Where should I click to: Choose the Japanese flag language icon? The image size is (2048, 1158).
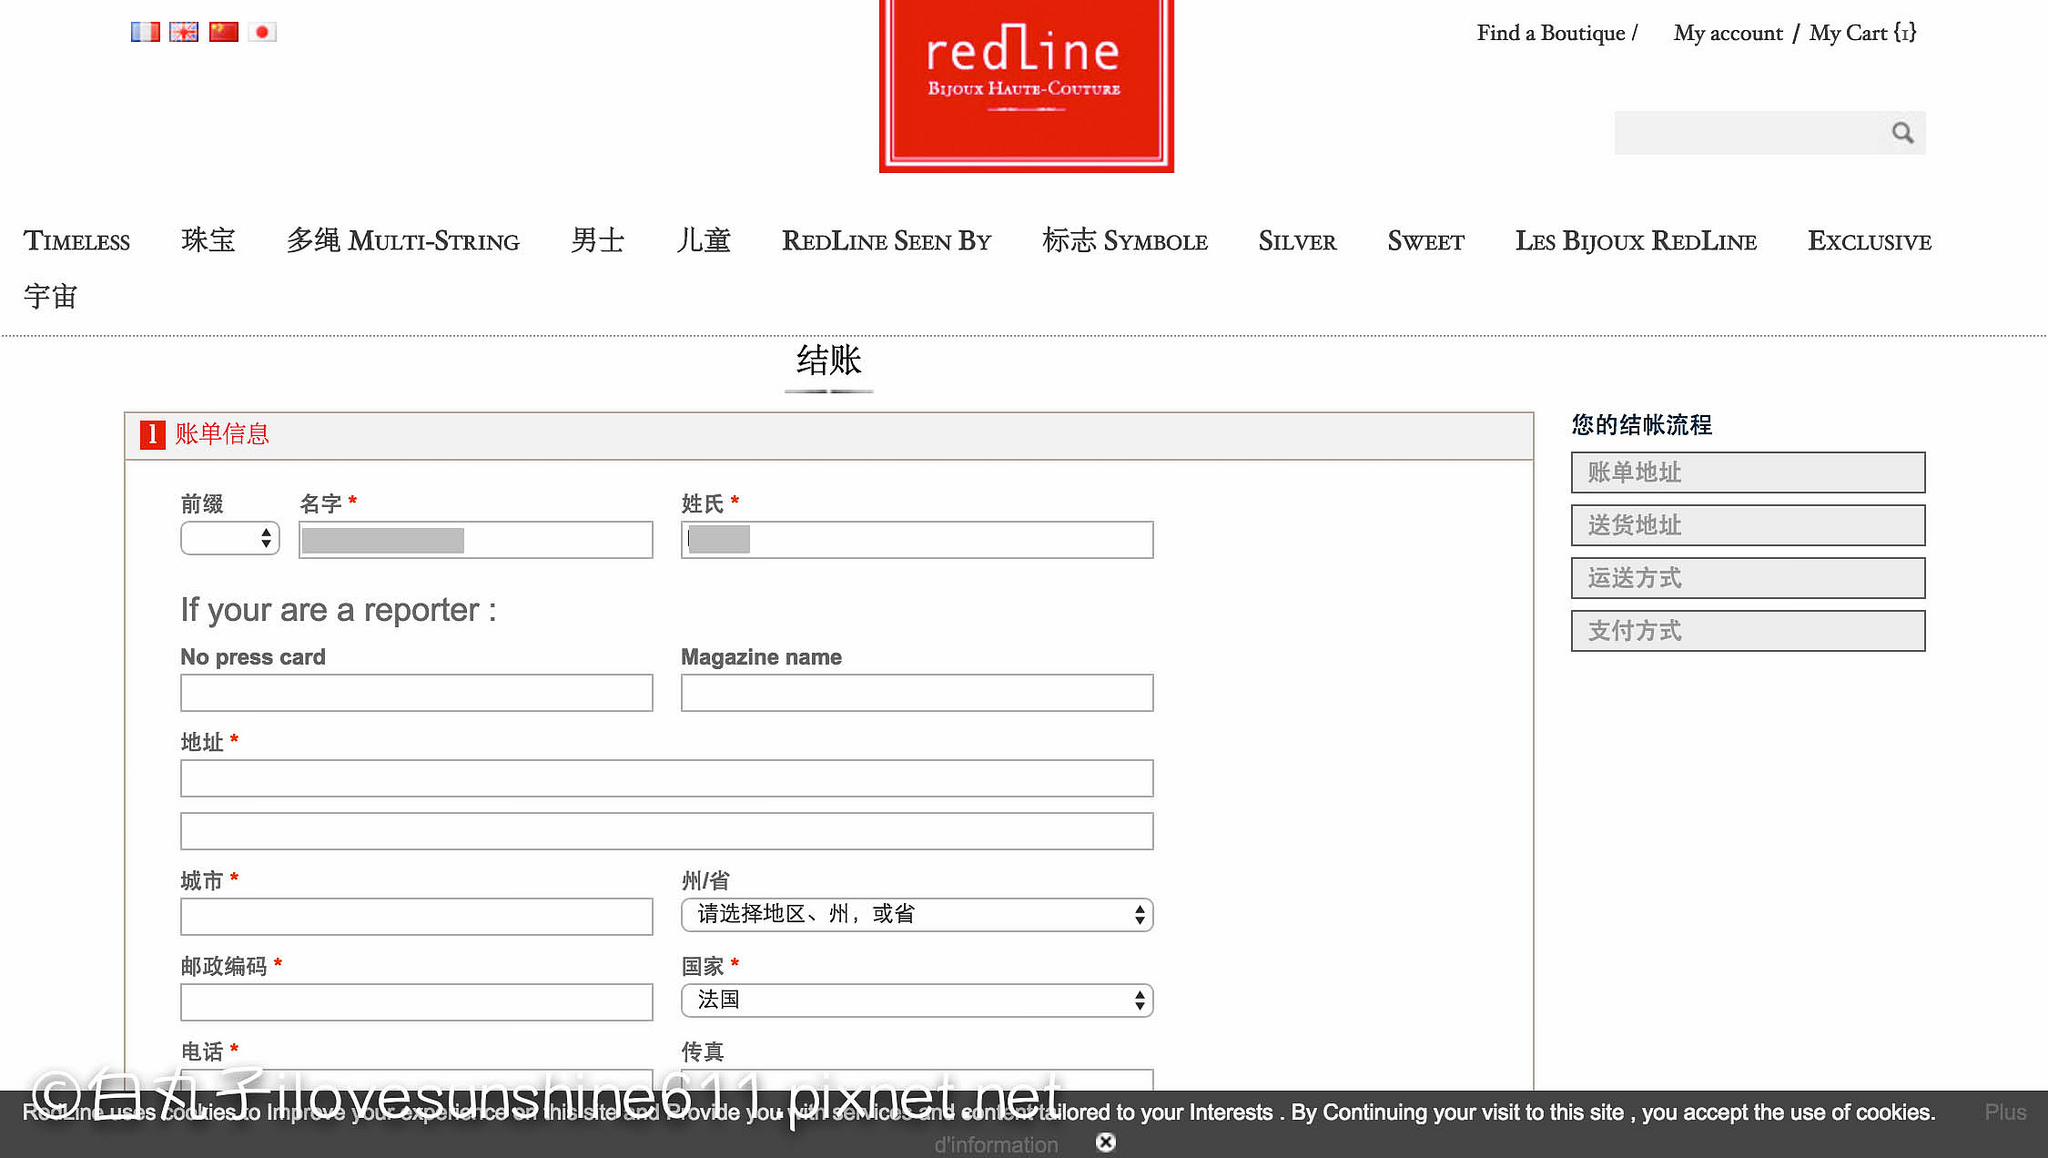262,32
